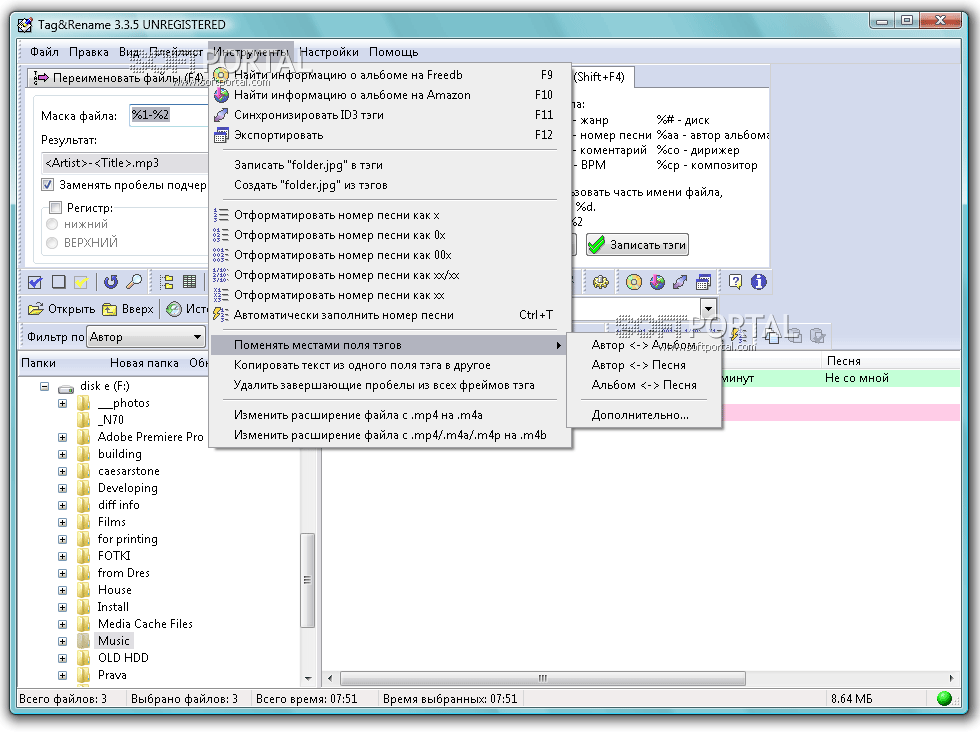This screenshot has width=980, height=736.
Task: Click the history clock icon
Action: [x=174, y=309]
